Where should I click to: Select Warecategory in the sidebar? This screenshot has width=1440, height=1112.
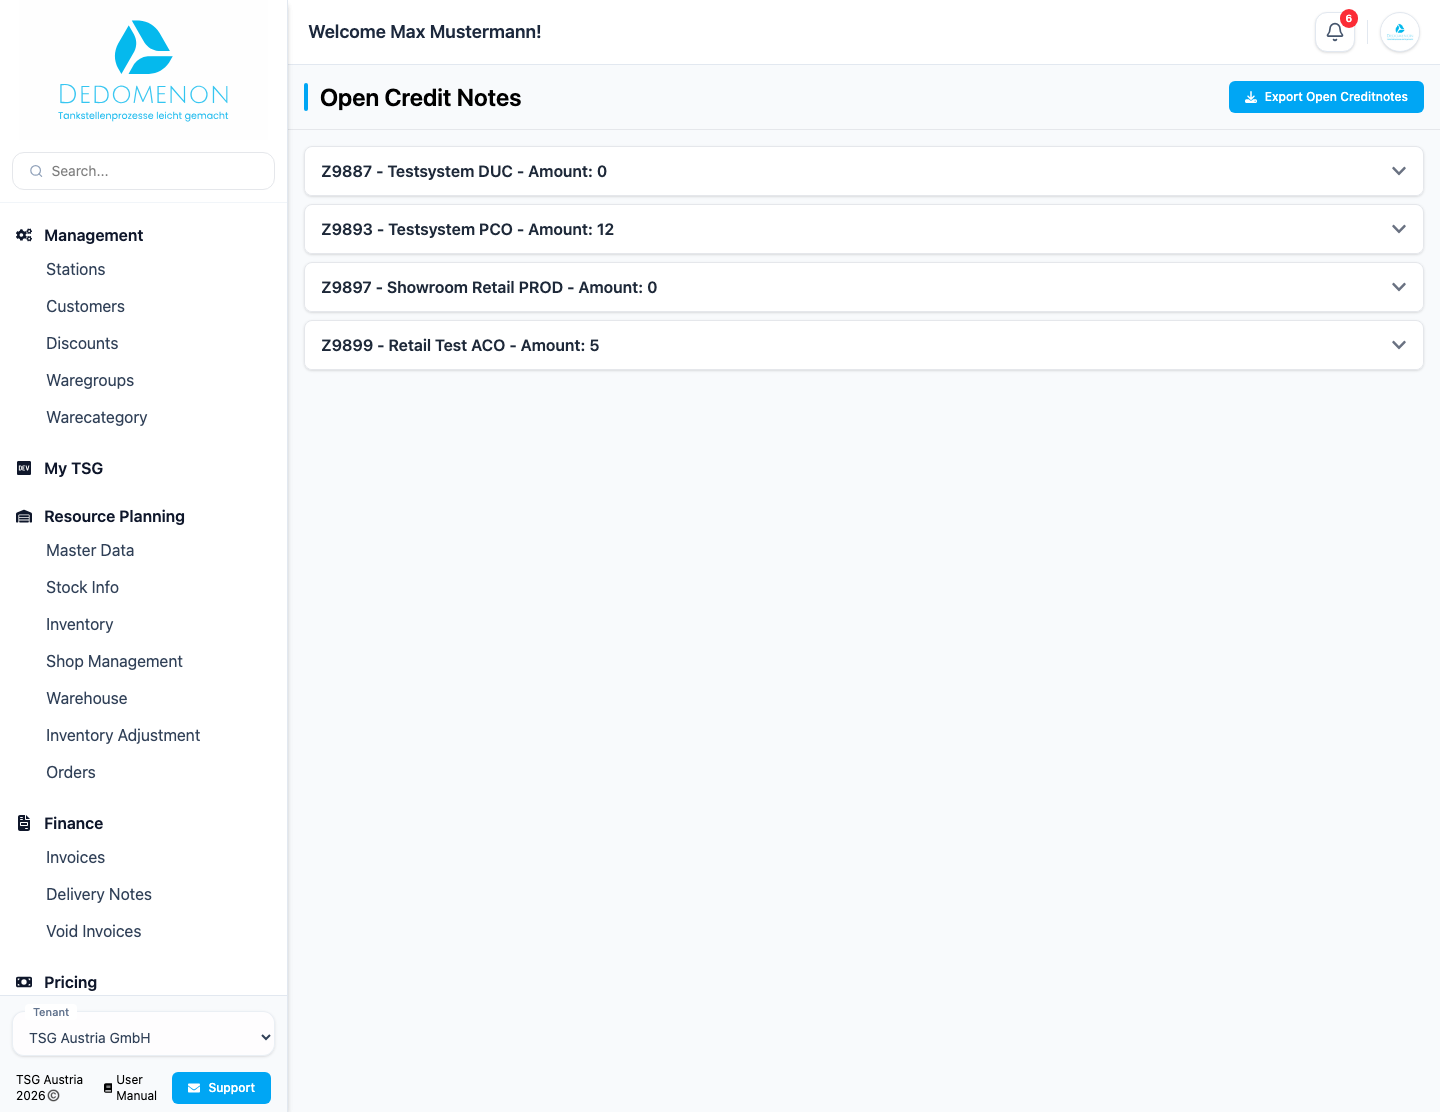97,417
